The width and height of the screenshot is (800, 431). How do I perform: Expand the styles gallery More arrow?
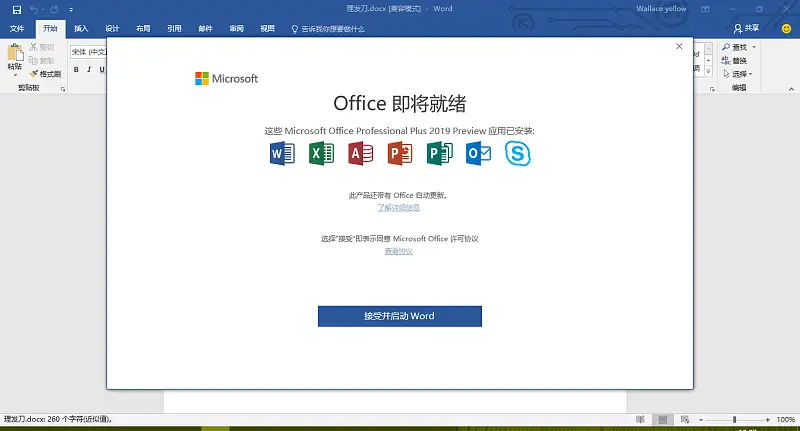[708, 72]
